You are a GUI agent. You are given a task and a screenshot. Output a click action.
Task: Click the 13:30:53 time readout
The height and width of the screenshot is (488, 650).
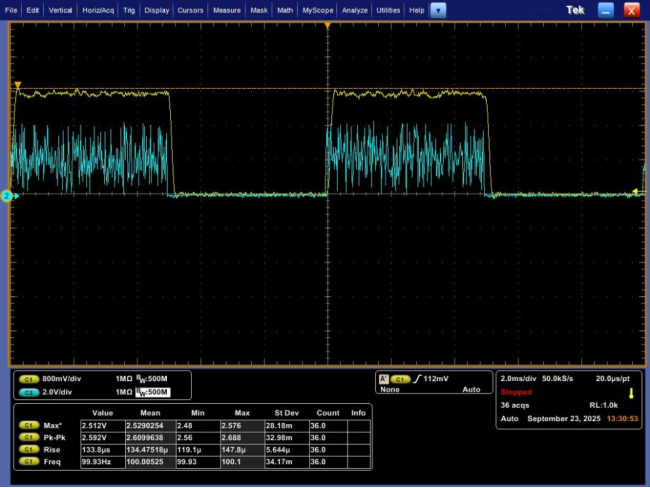click(x=622, y=419)
